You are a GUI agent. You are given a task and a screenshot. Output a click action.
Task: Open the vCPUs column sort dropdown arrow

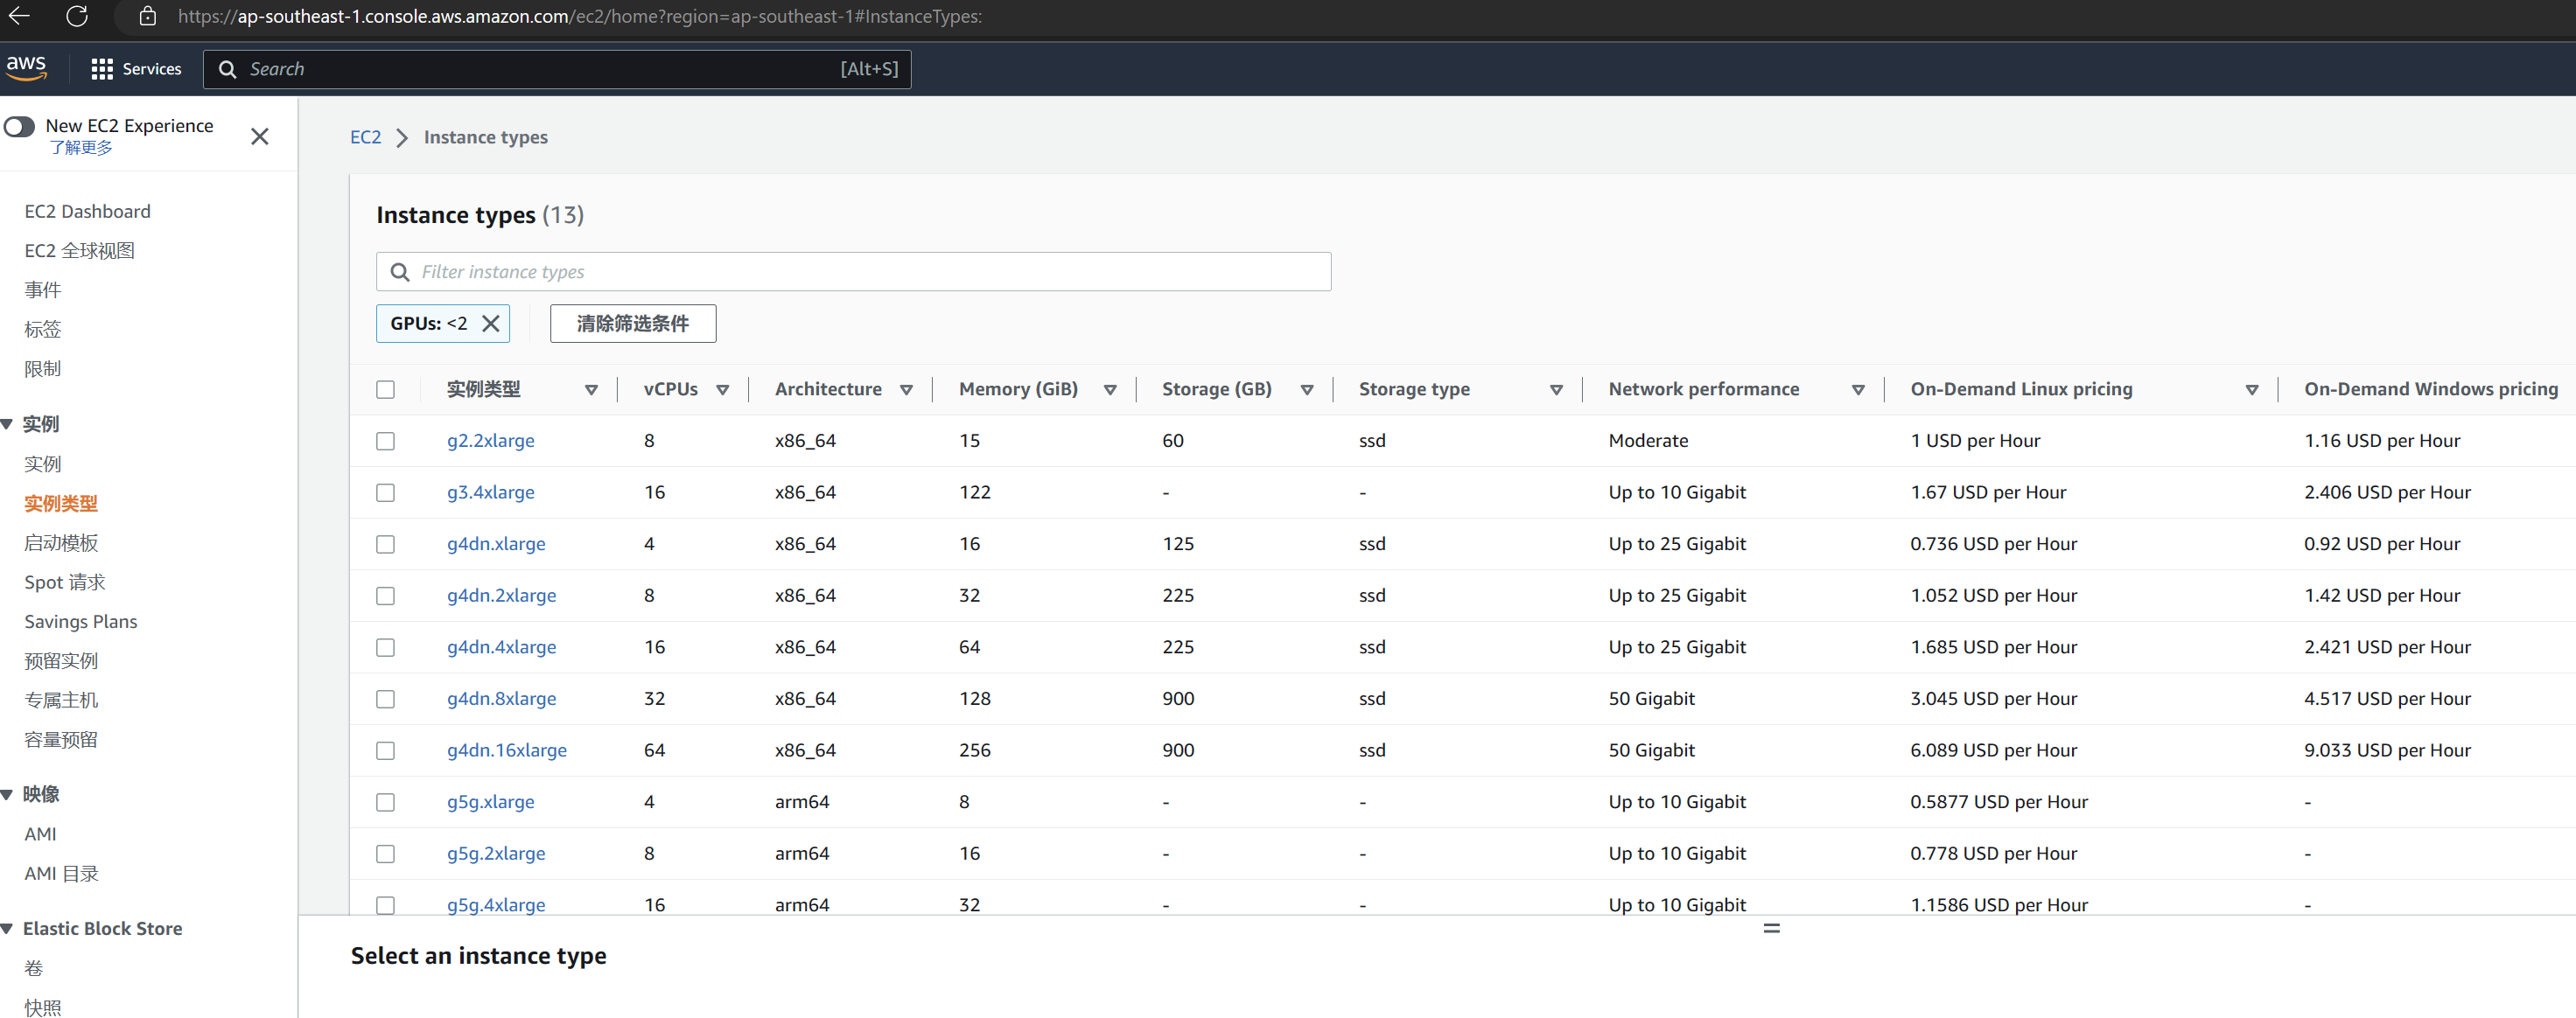[x=722, y=389]
